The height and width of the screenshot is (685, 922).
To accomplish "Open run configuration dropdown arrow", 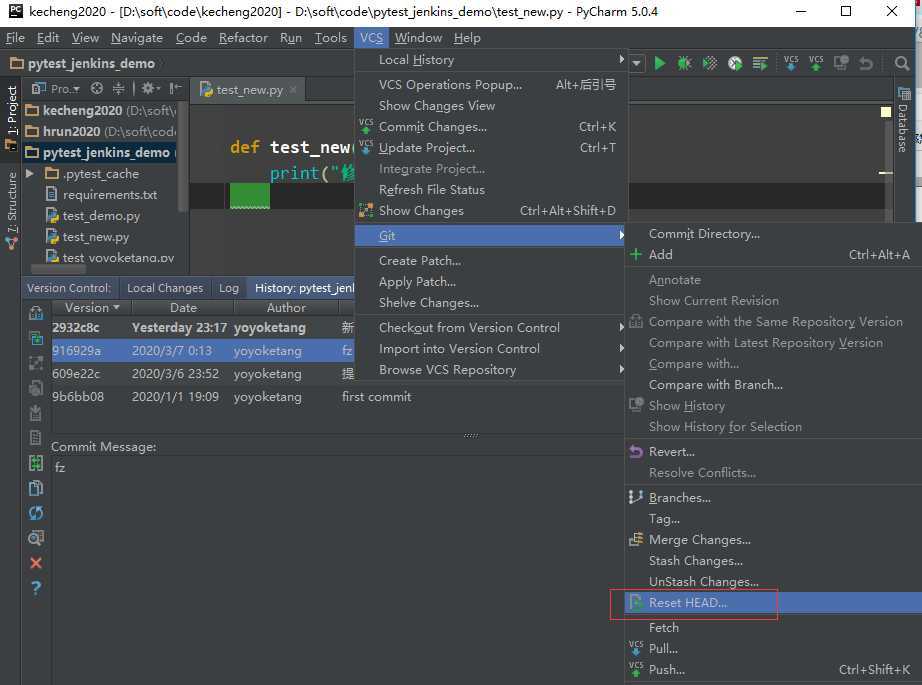I will [637, 63].
